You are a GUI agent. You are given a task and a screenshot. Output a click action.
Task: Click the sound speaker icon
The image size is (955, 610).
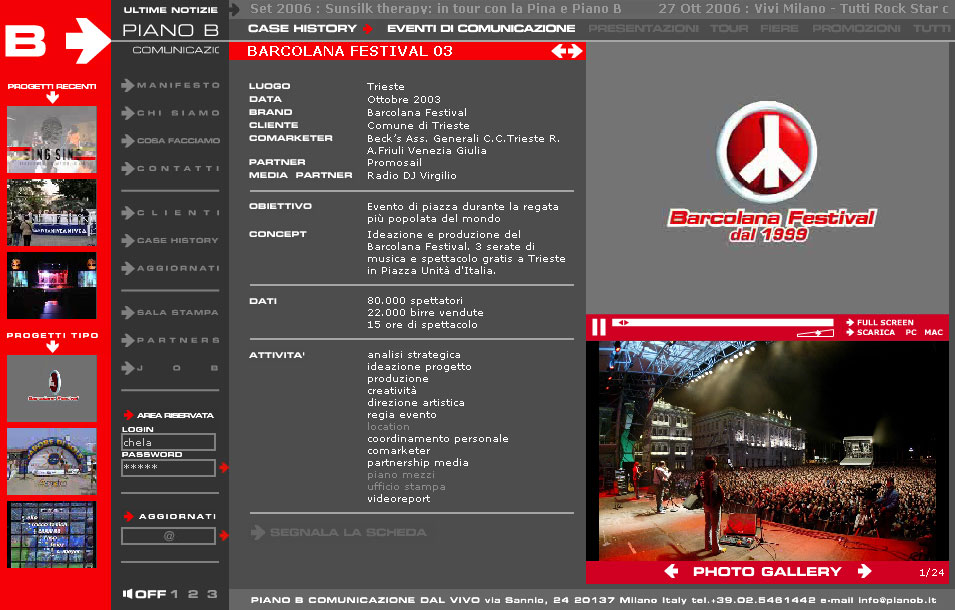127,594
